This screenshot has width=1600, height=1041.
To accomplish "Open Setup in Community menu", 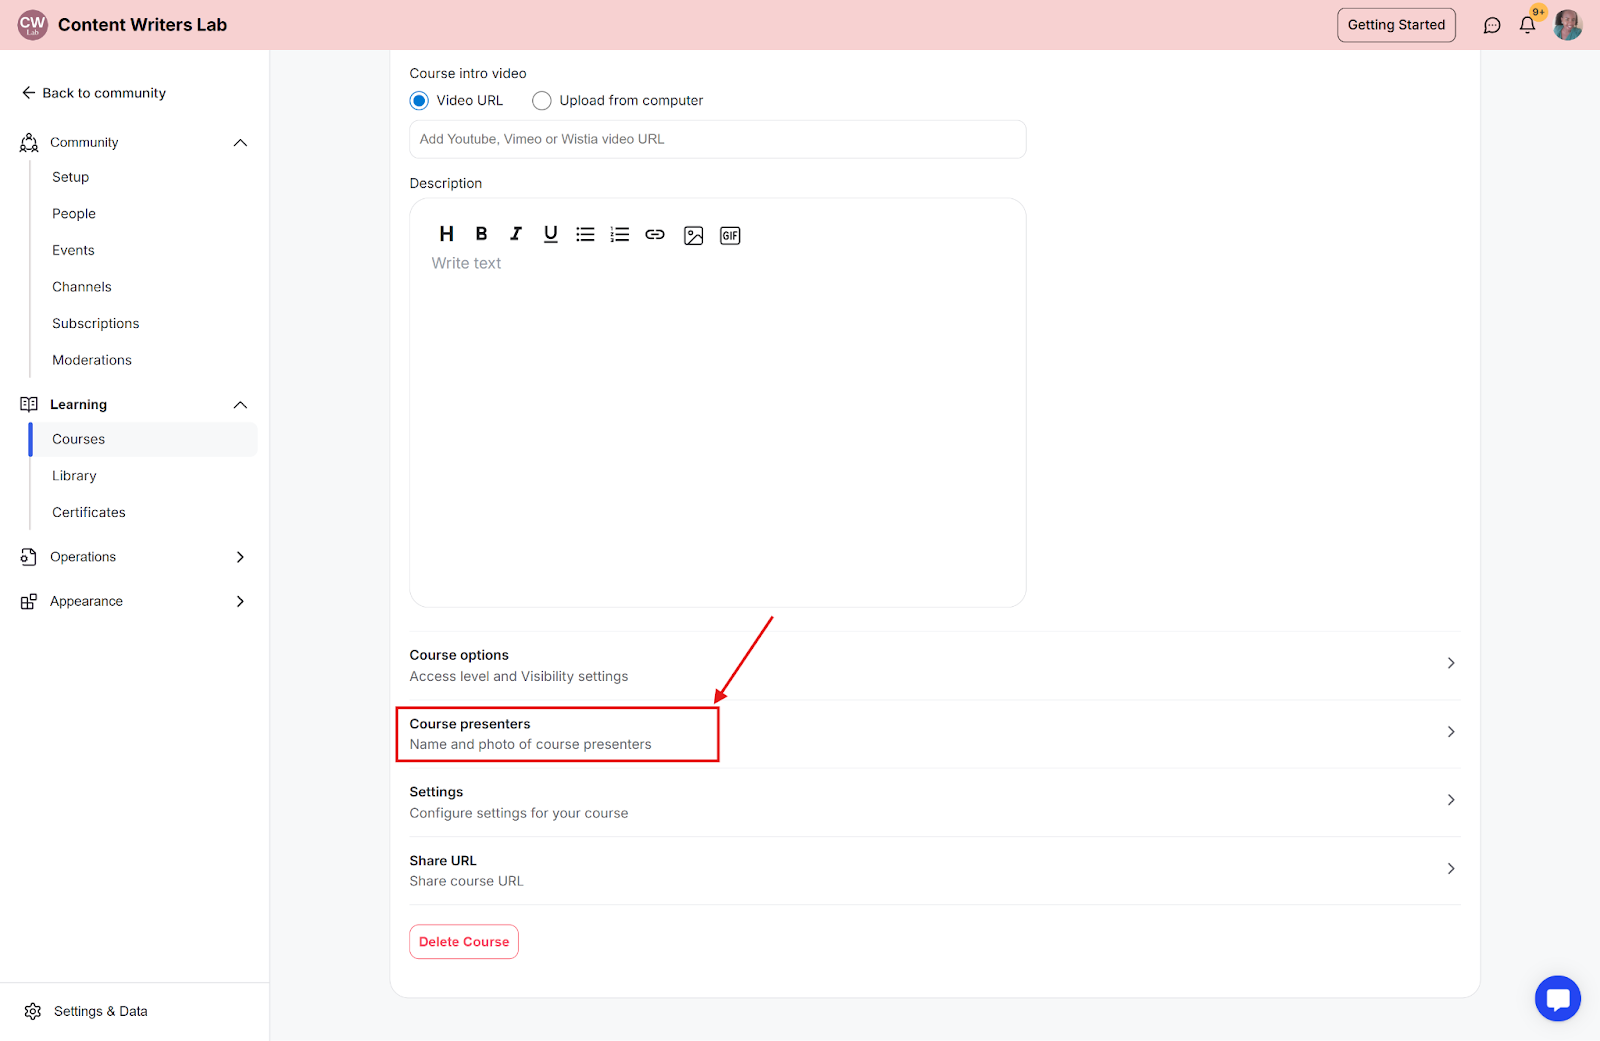I will [71, 177].
